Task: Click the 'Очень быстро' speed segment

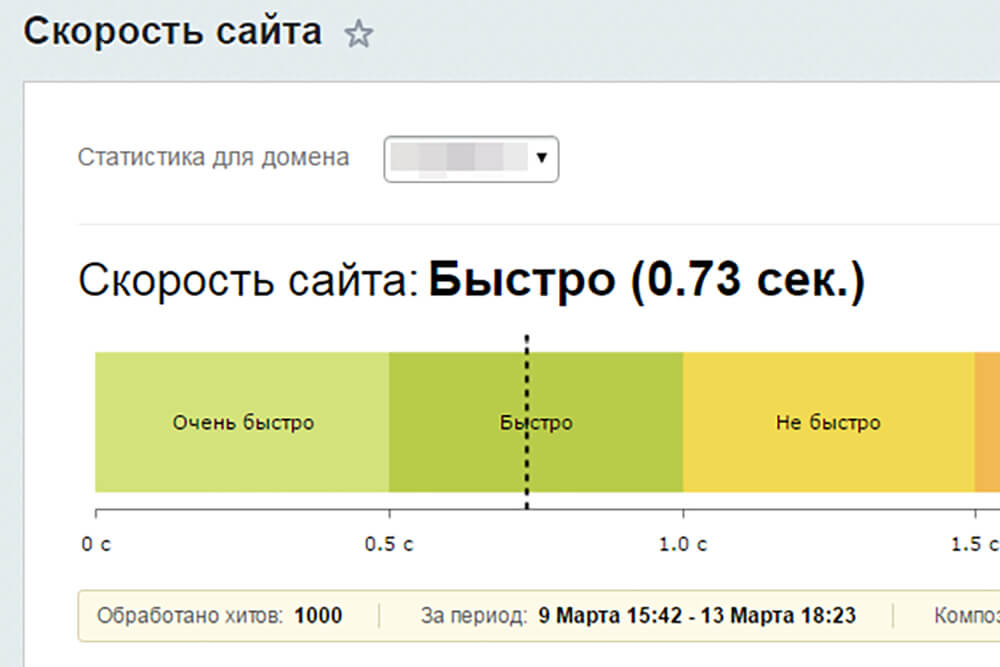Action: (242, 422)
